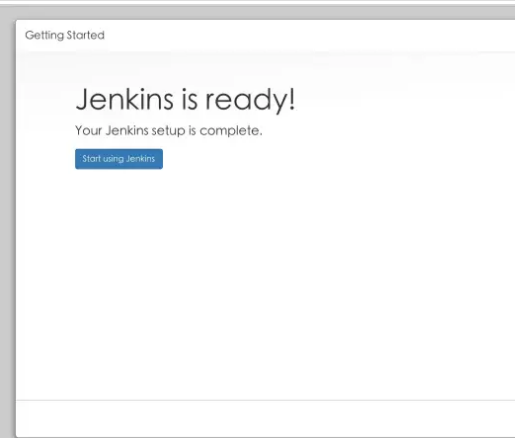
Task: Click the blank white area below the button
Action: coord(266,283)
